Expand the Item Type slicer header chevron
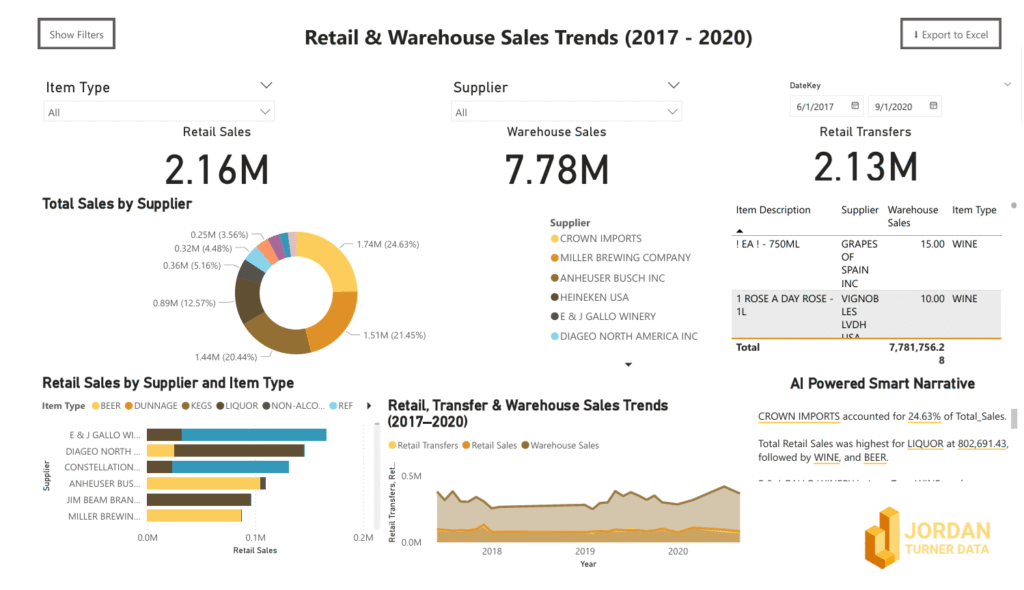 pyautogui.click(x=266, y=86)
